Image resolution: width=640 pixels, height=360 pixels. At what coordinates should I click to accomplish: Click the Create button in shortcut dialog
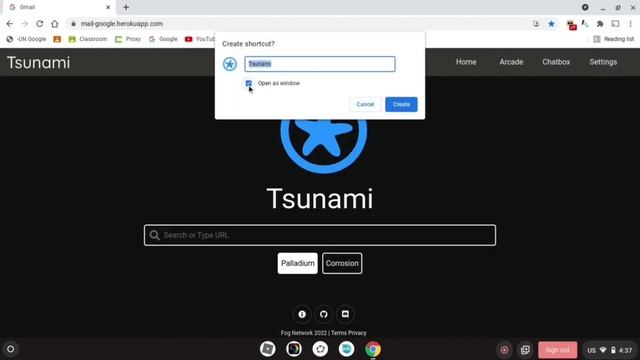pyautogui.click(x=401, y=104)
